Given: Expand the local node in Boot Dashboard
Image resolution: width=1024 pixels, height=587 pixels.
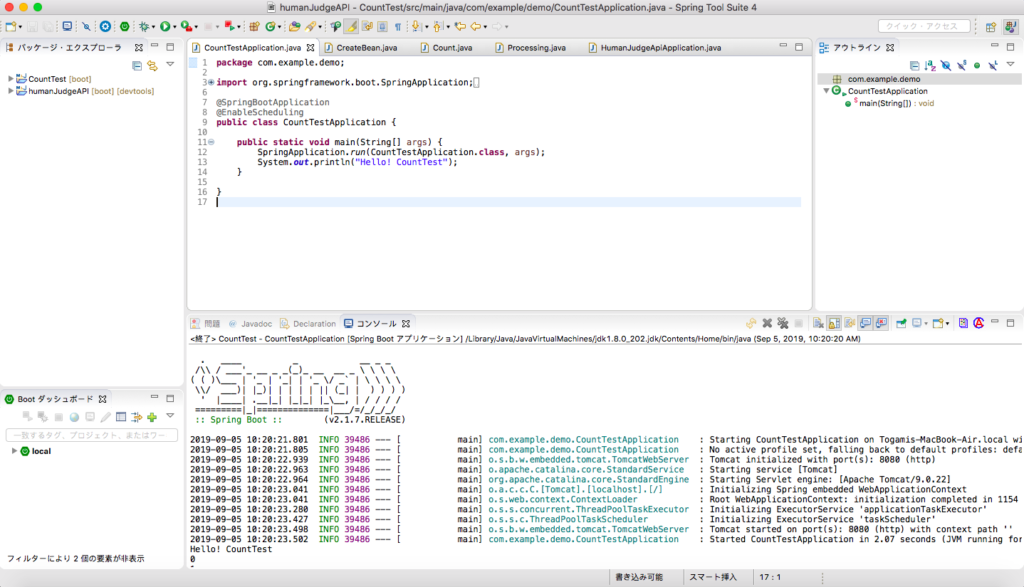Looking at the screenshot, I should [x=14, y=451].
